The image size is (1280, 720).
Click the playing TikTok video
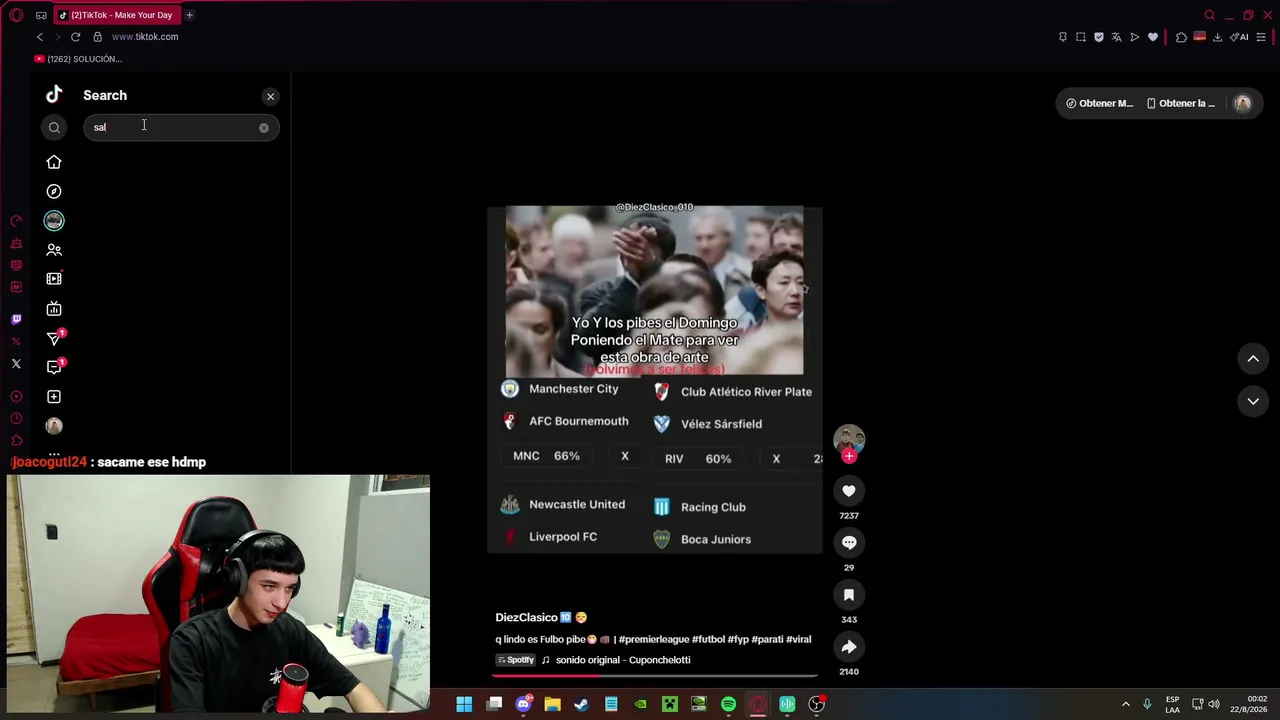coord(654,380)
